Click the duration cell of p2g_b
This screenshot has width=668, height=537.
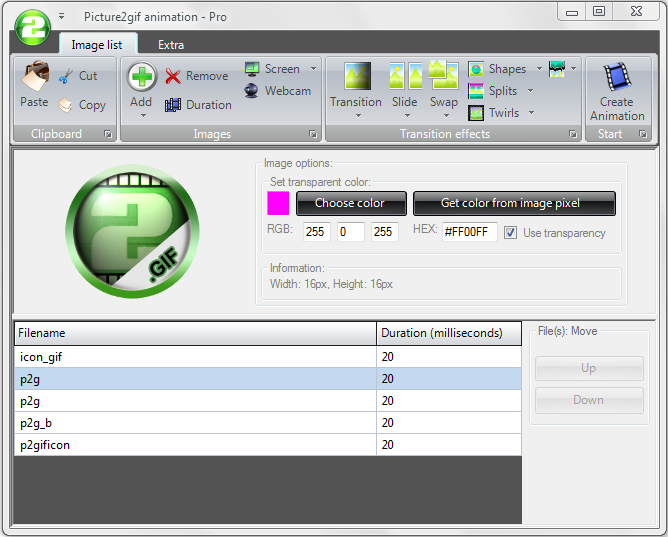click(x=449, y=423)
